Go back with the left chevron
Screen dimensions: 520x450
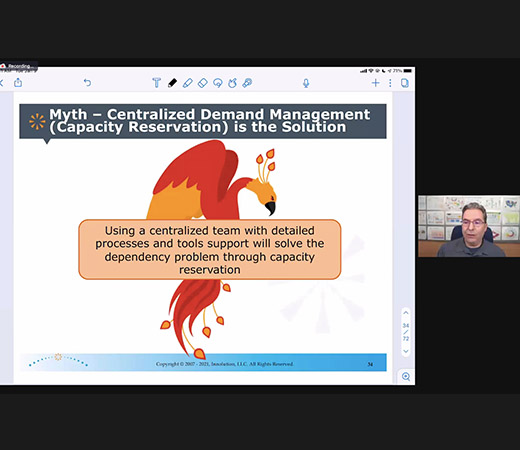click(x=2, y=83)
